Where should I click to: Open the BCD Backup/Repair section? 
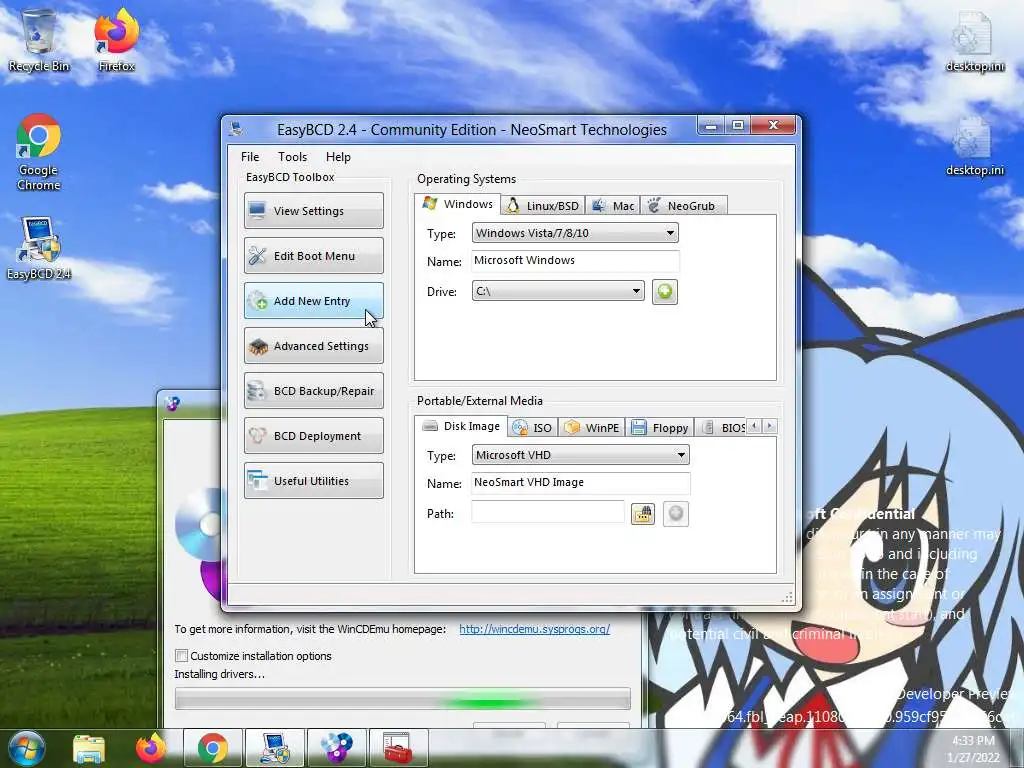[313, 391]
